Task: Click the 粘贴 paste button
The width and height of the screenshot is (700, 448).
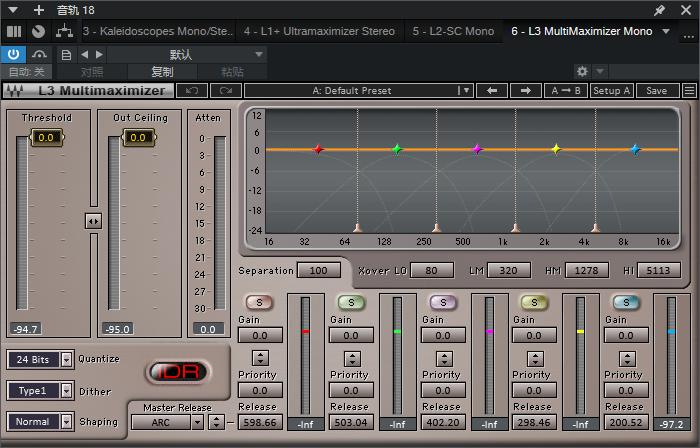Action: pyautogui.click(x=232, y=71)
